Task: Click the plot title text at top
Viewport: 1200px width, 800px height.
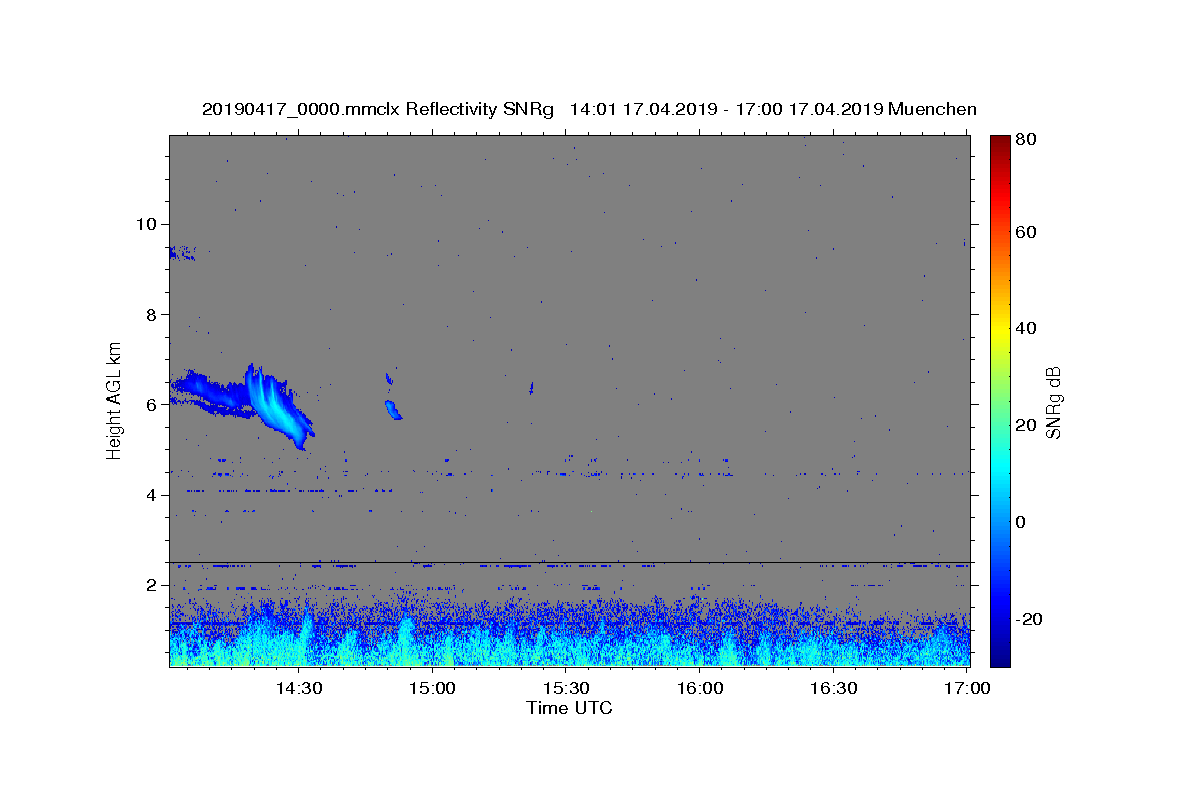Action: click(x=589, y=109)
